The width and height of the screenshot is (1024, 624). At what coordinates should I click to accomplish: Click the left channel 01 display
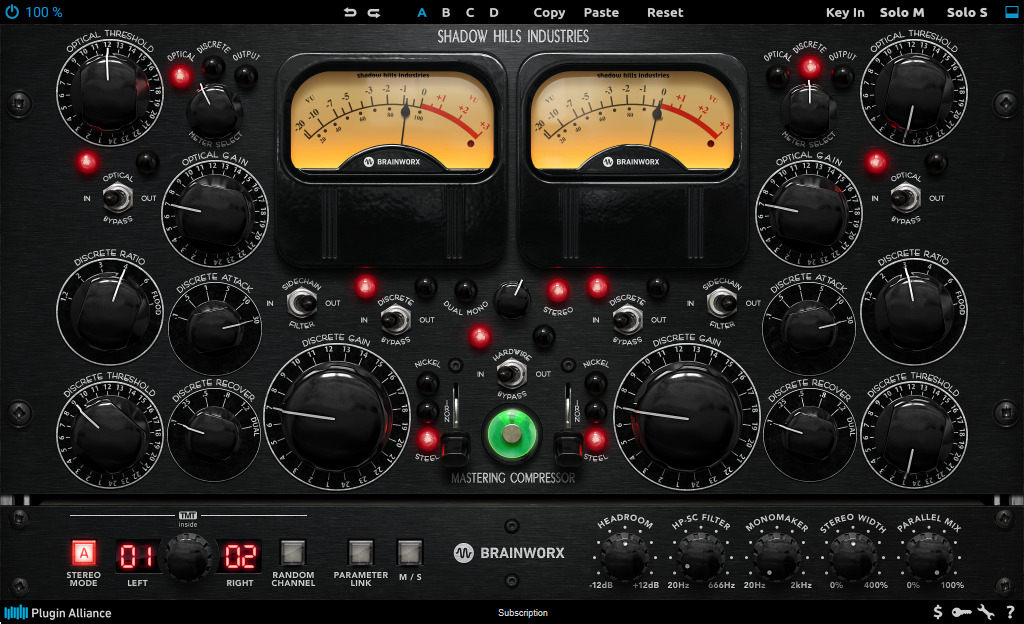coord(136,556)
